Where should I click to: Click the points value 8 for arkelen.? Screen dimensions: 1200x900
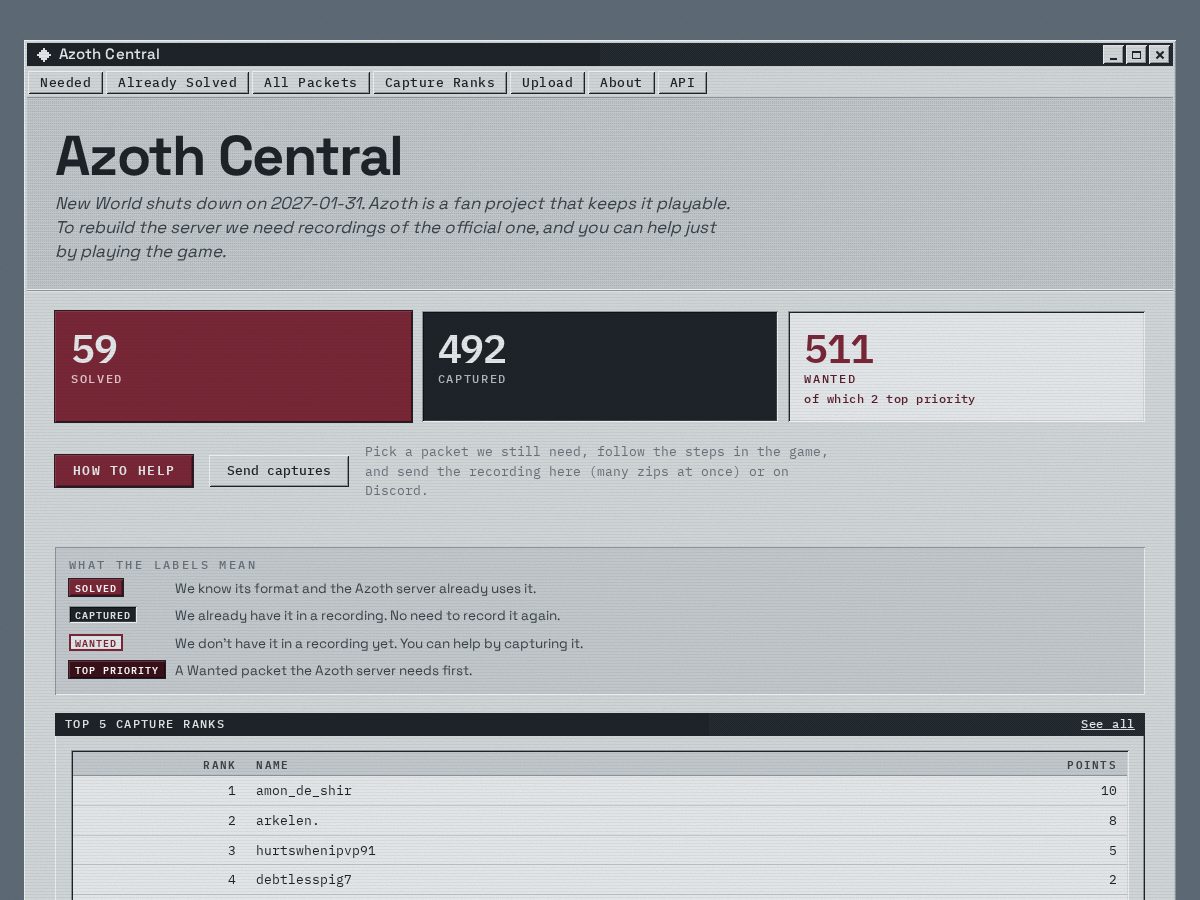1112,821
